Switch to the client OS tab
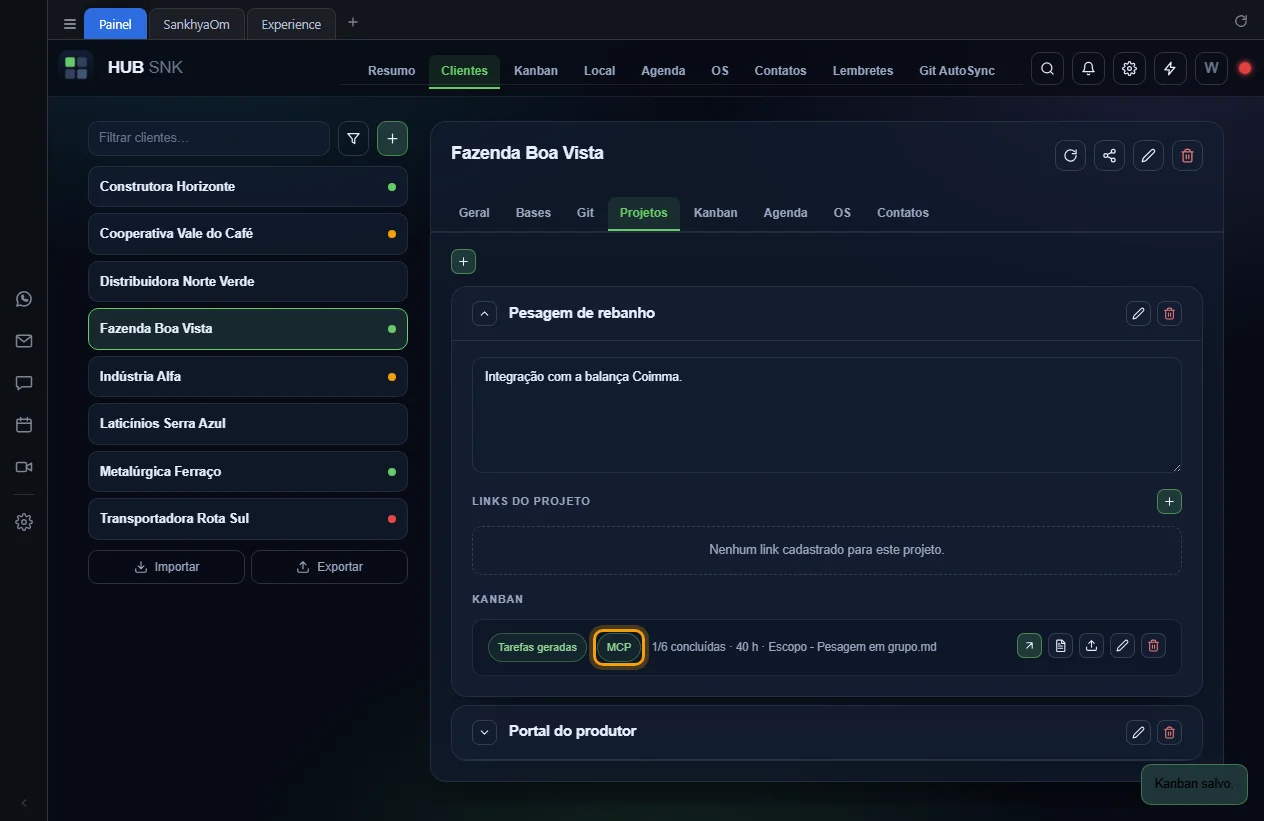 [x=842, y=213]
